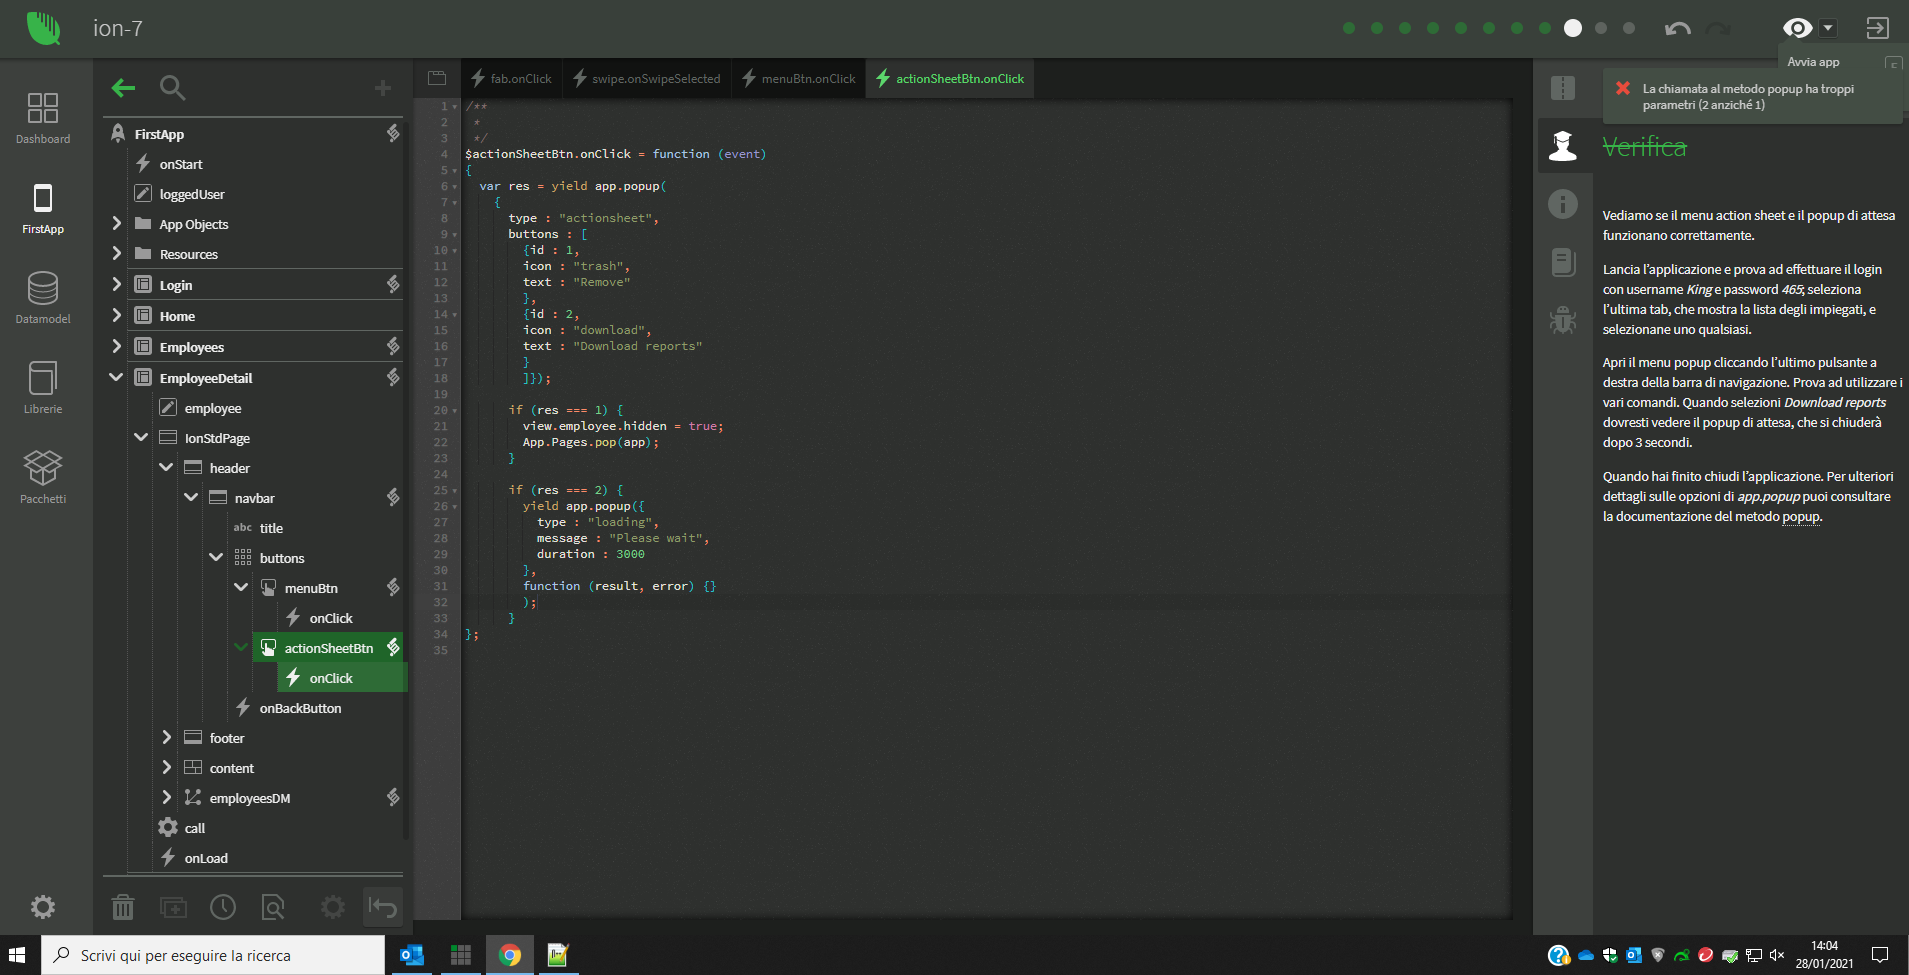Viewport: 1909px width, 975px height.
Task: Select actionSheetBtn.onClick tab
Action: tap(950, 78)
